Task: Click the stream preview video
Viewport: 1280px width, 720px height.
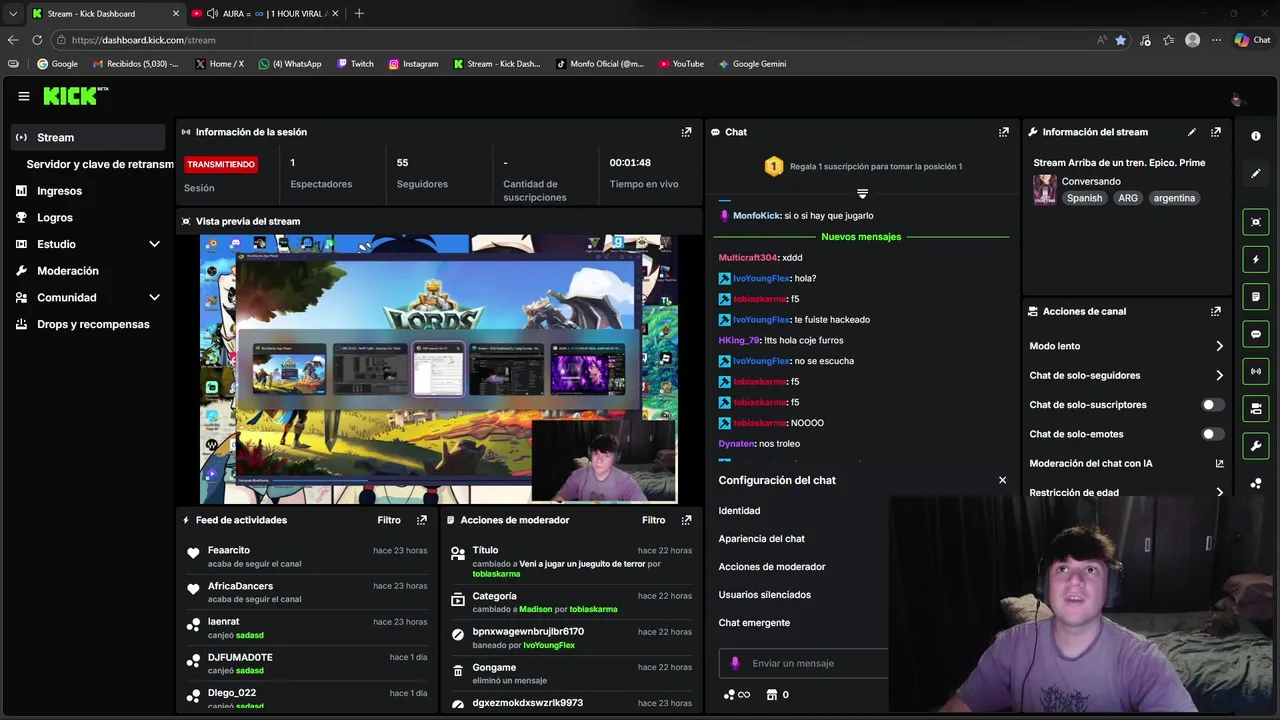Action: point(438,369)
